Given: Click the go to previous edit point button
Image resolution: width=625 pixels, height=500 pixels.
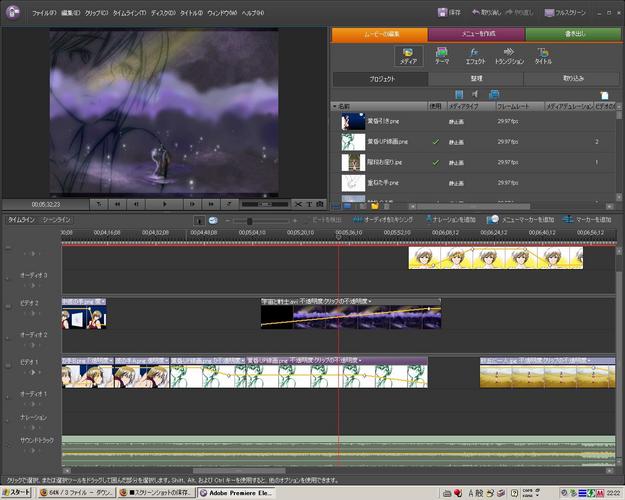Looking at the screenshot, I should 99,204.
